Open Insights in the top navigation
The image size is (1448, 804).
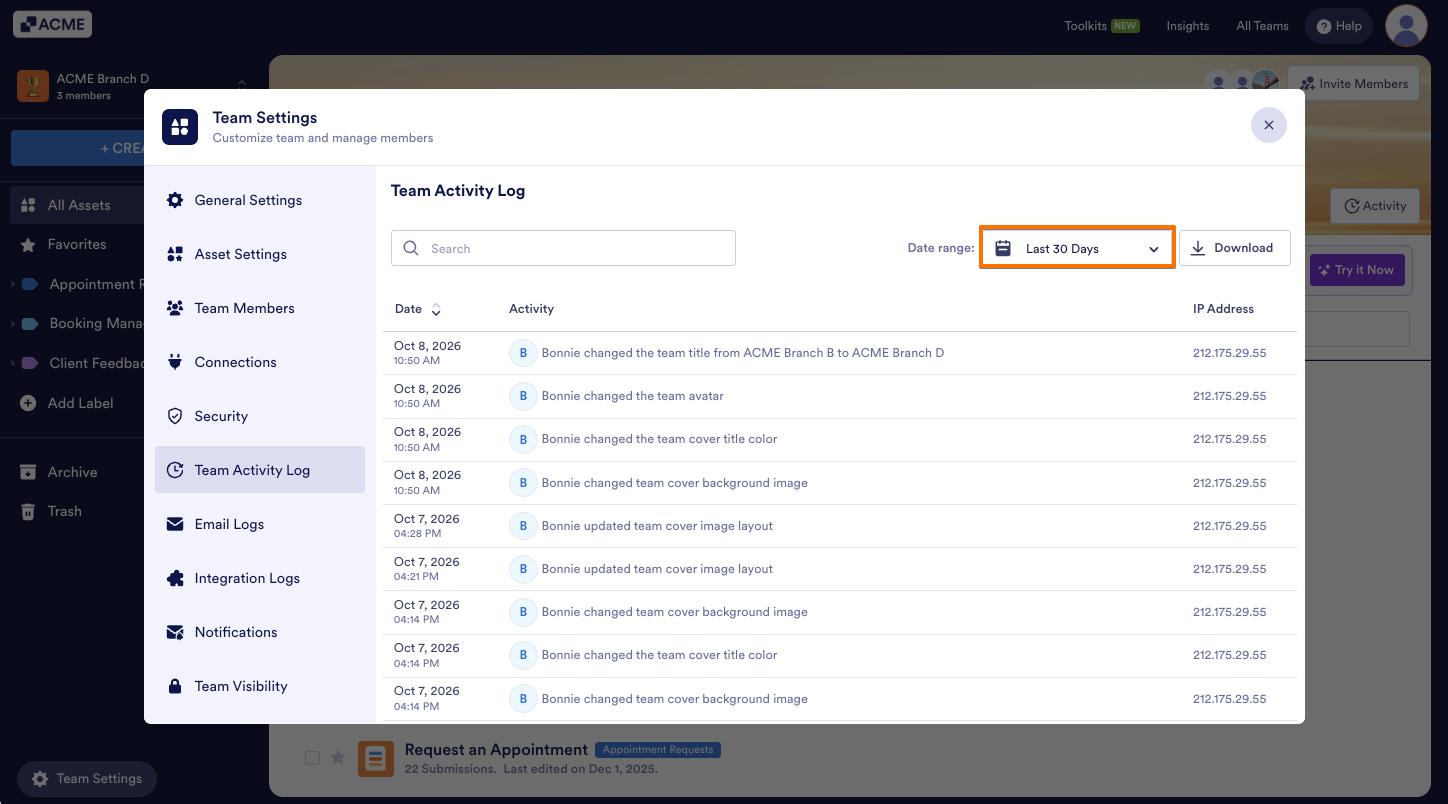[x=1187, y=26]
